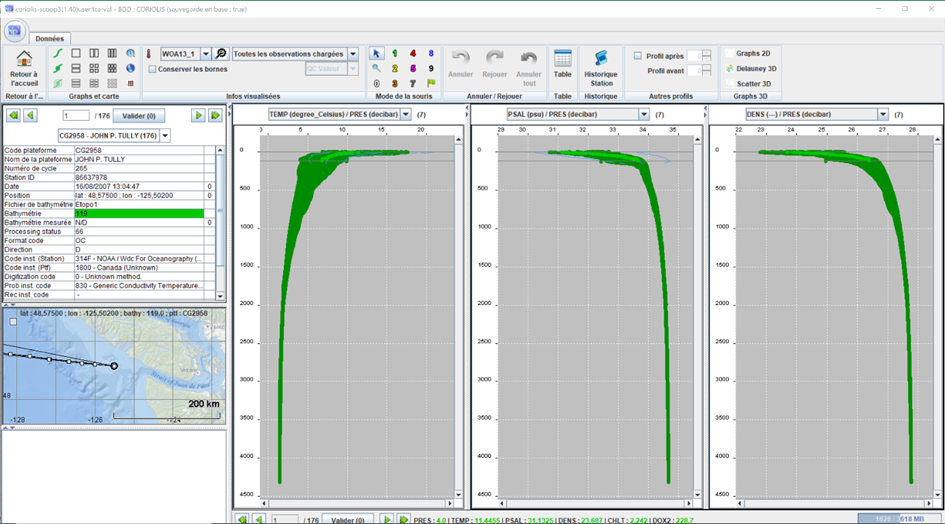This screenshot has height=524, width=945.
Task: Click the PSAL graph horizontal scrollbar
Action: [595, 503]
